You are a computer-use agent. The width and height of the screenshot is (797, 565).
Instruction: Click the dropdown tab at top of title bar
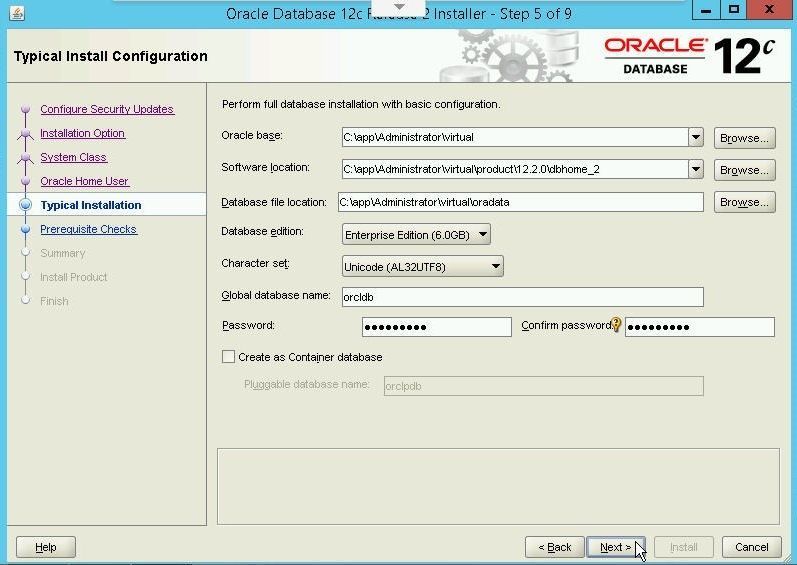[x=400, y=7]
